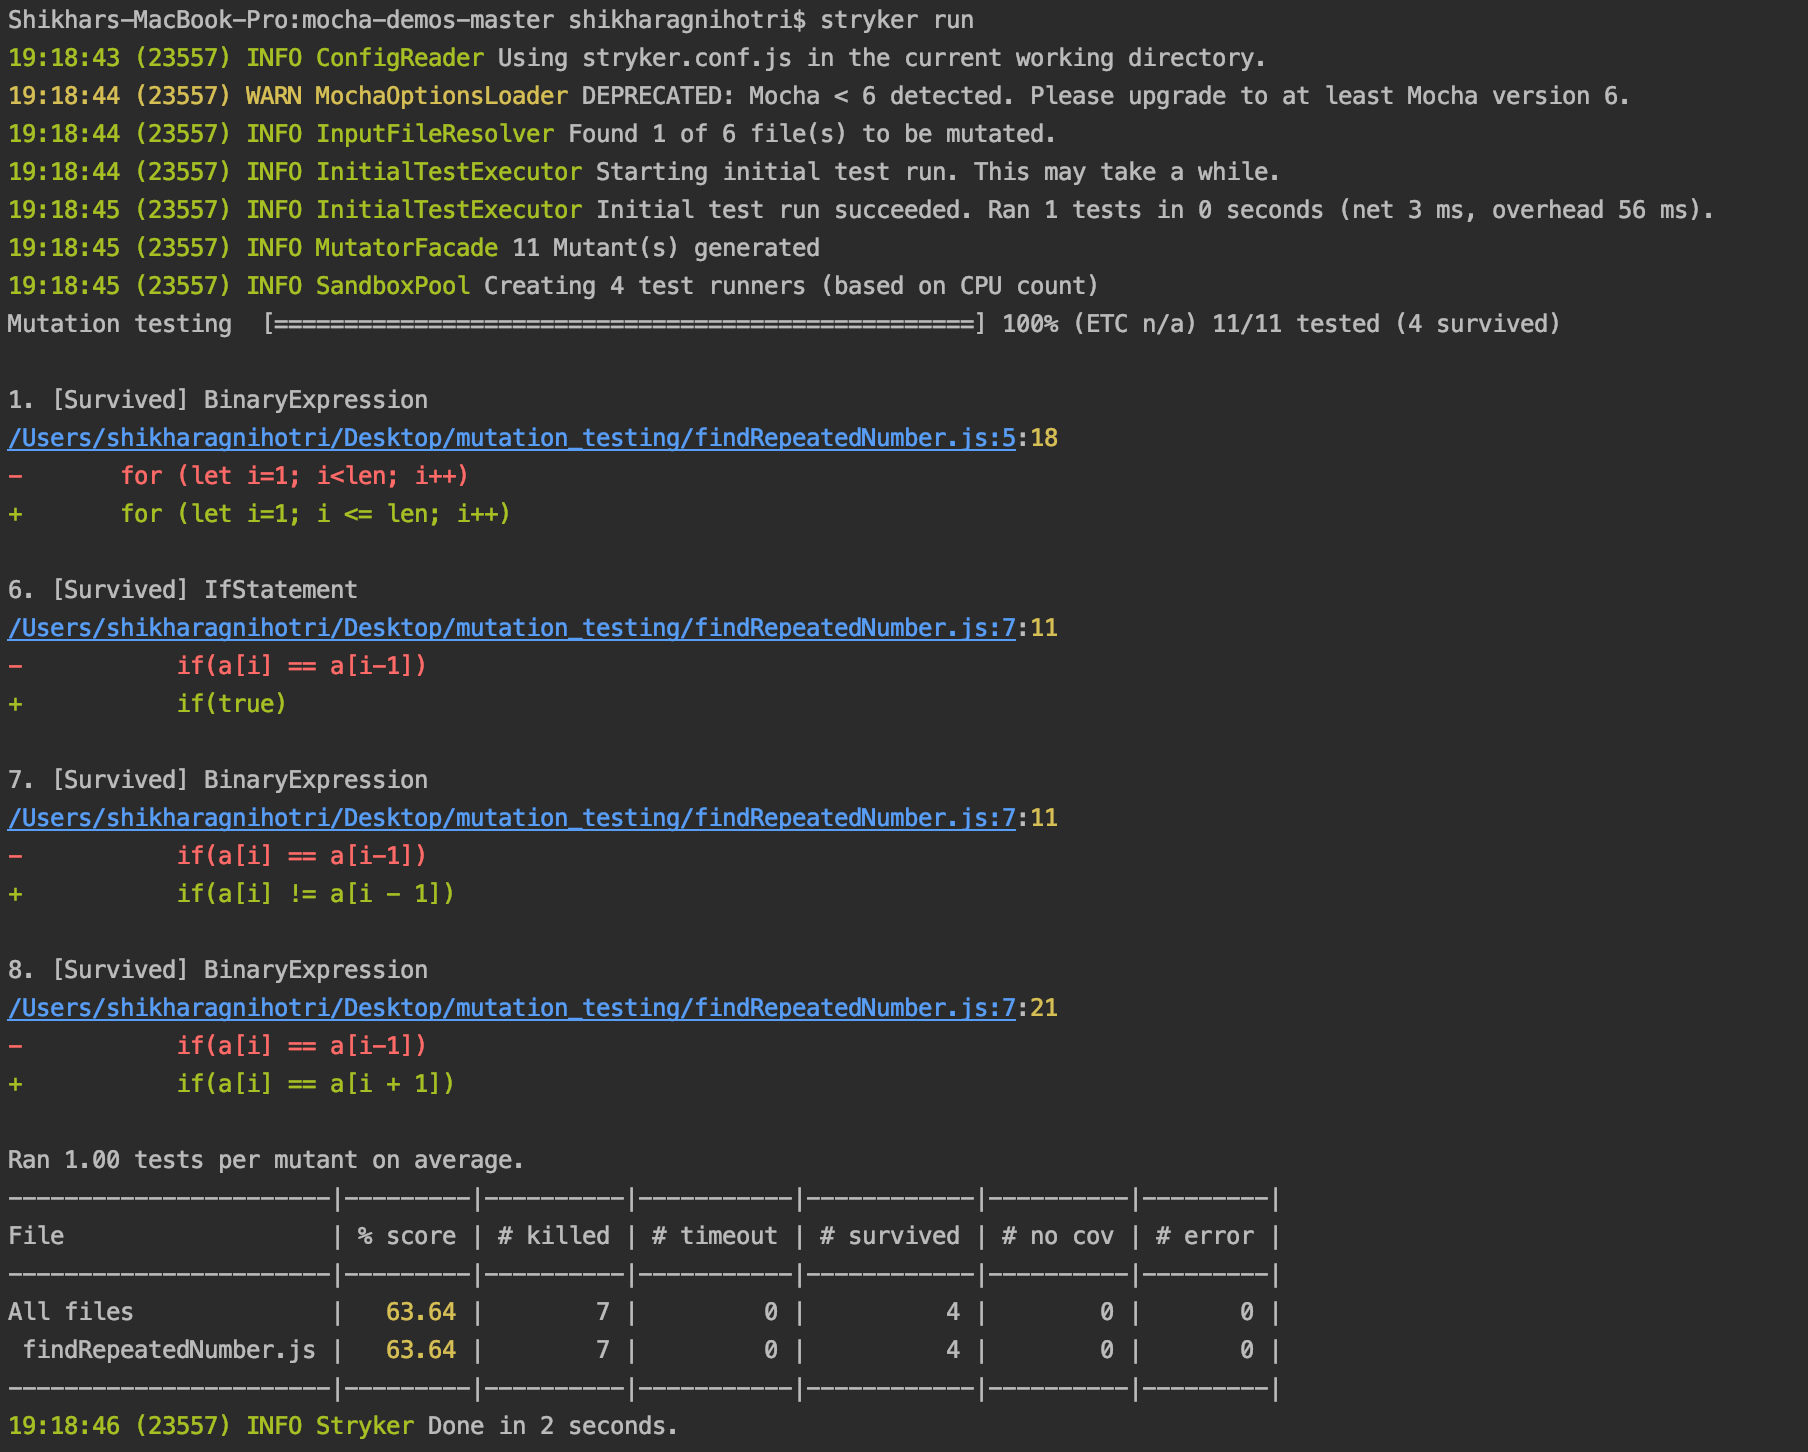1808x1452 pixels.
Task: Click the '# survived' column header
Action: coord(890,1236)
